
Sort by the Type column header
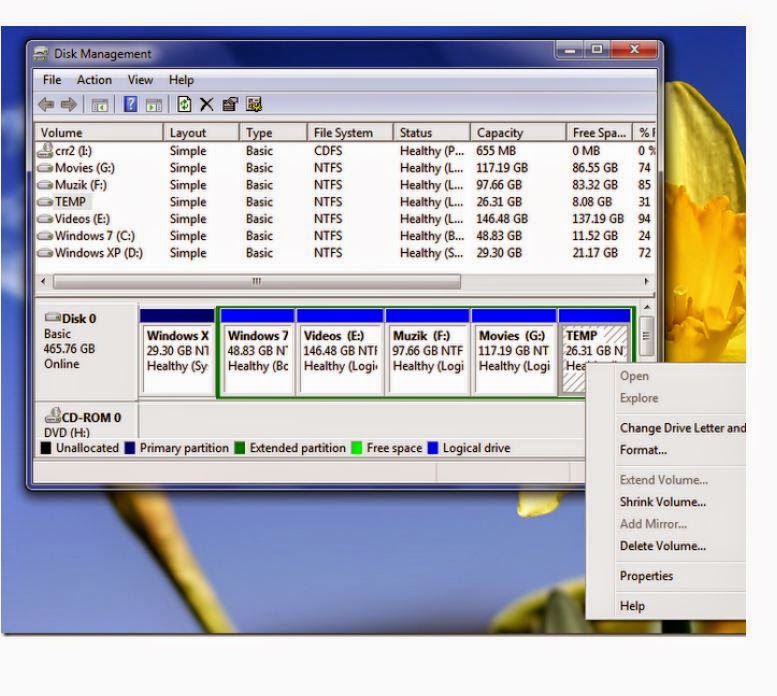pos(273,133)
